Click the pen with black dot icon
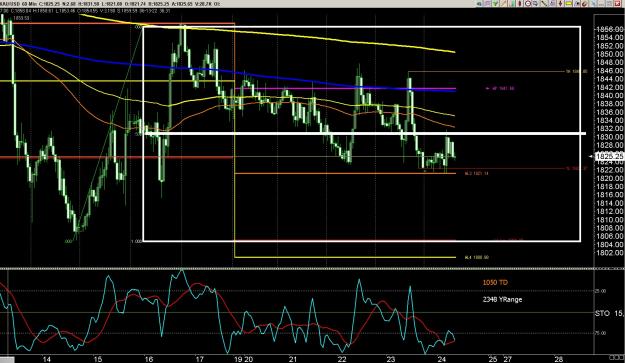Image resolution: width=625 pixels, height=363 pixels. 577,4
